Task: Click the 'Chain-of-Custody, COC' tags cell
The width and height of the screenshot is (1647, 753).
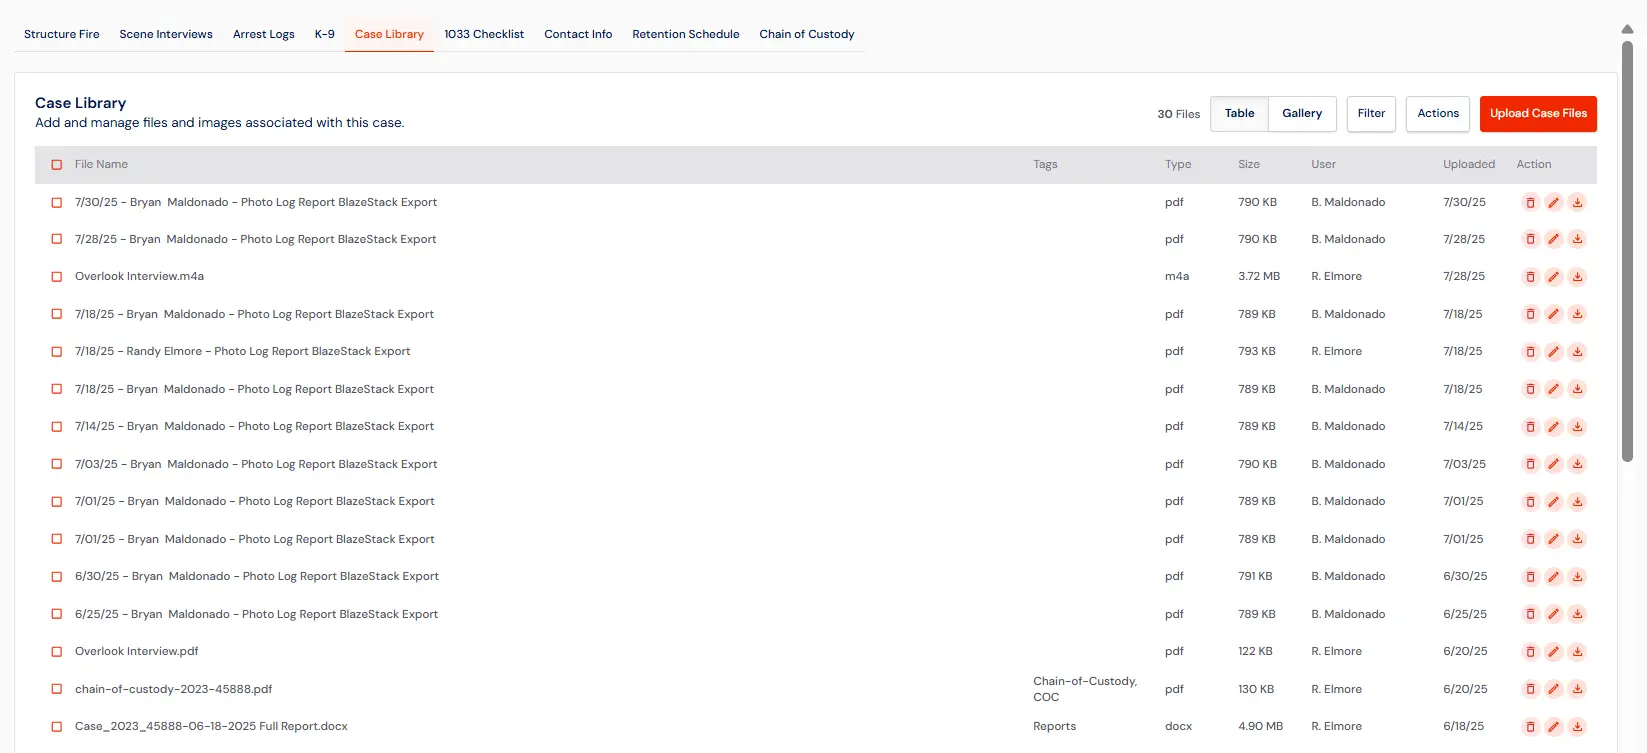Action: pyautogui.click(x=1085, y=689)
